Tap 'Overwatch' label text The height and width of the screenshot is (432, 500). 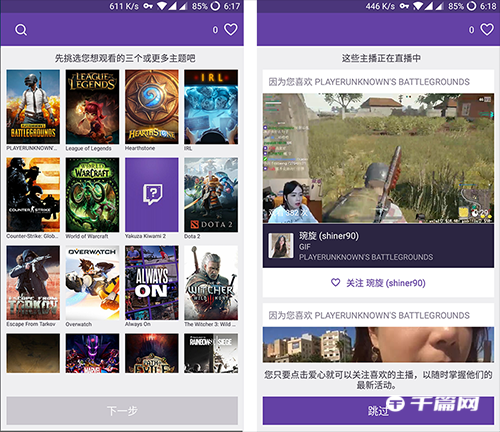pyautogui.click(x=79, y=324)
